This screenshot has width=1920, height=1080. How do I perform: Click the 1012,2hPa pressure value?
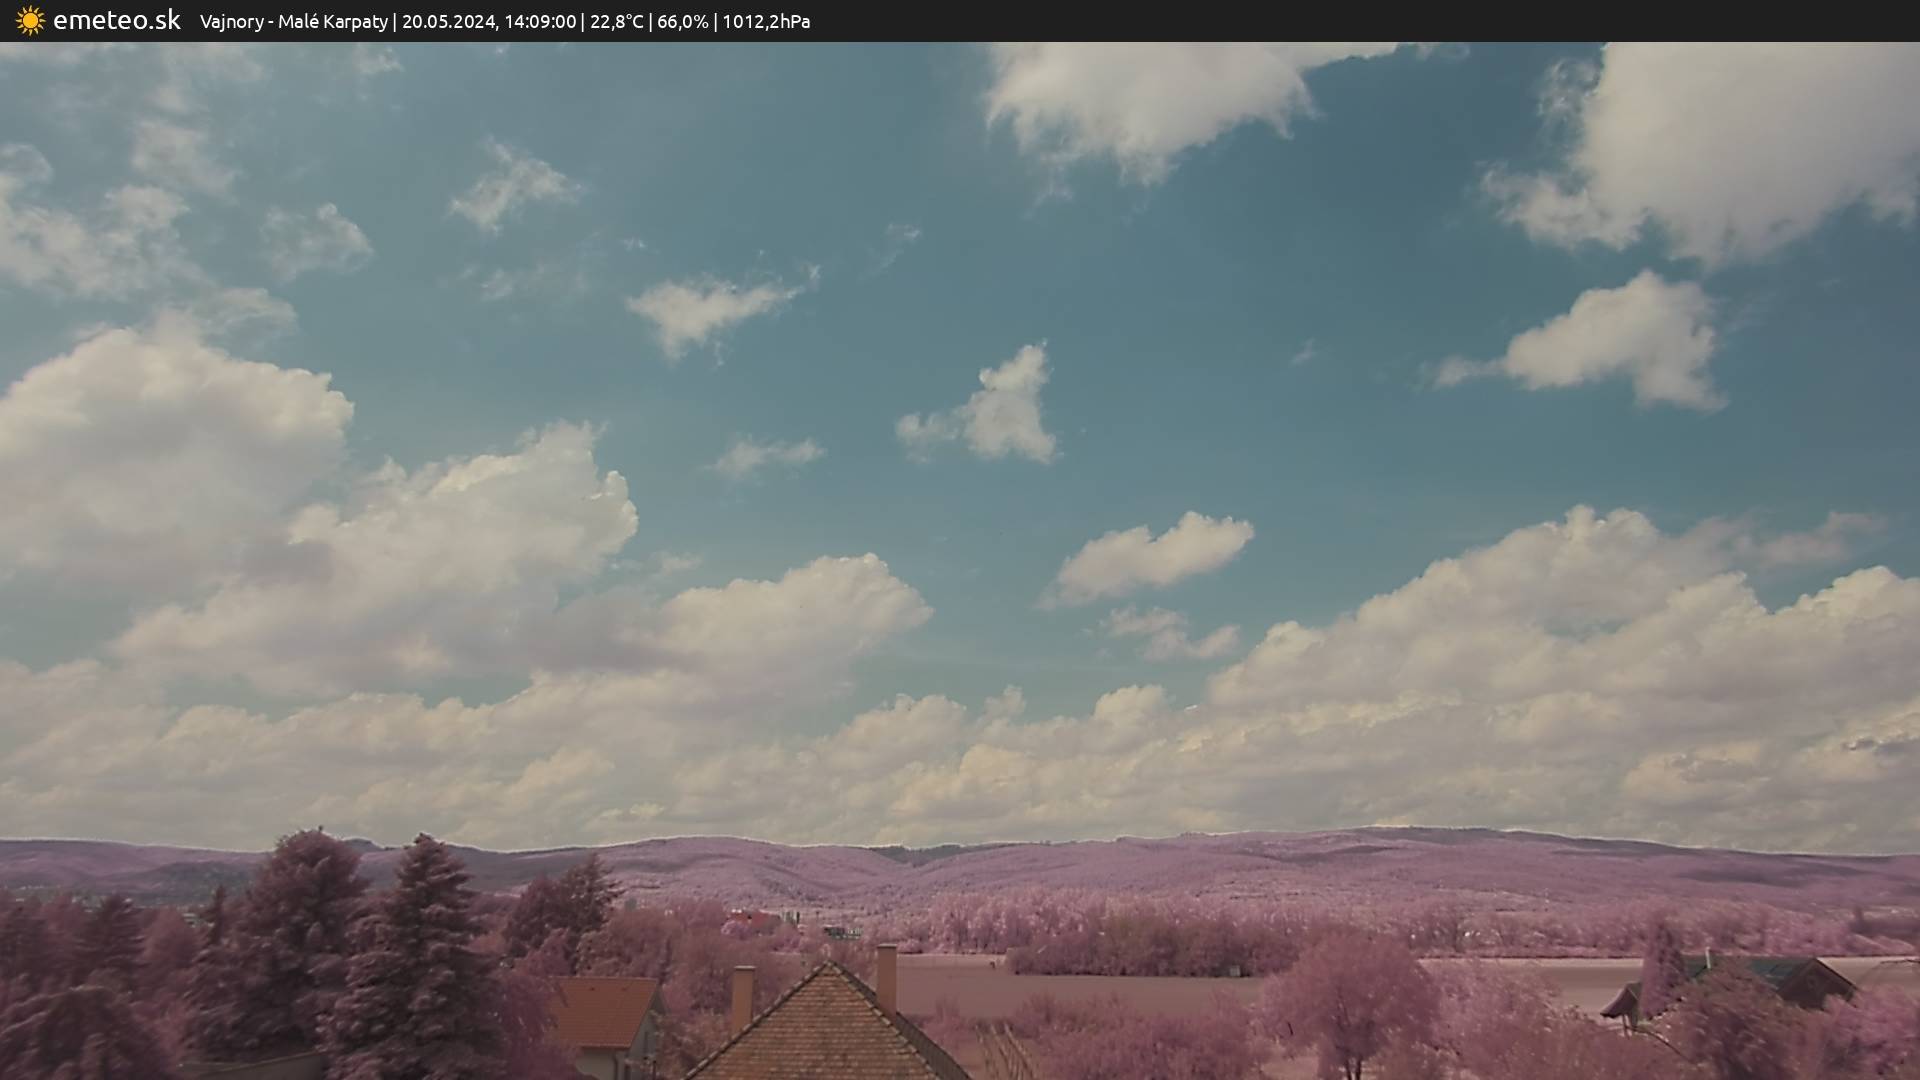click(766, 22)
